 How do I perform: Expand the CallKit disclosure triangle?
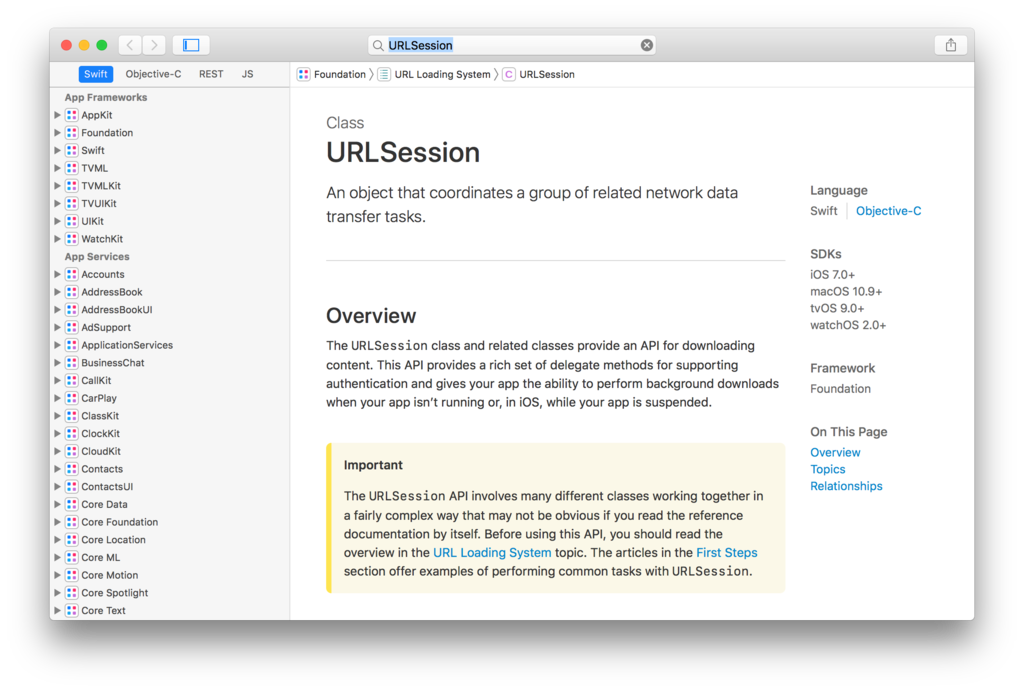click(x=57, y=380)
